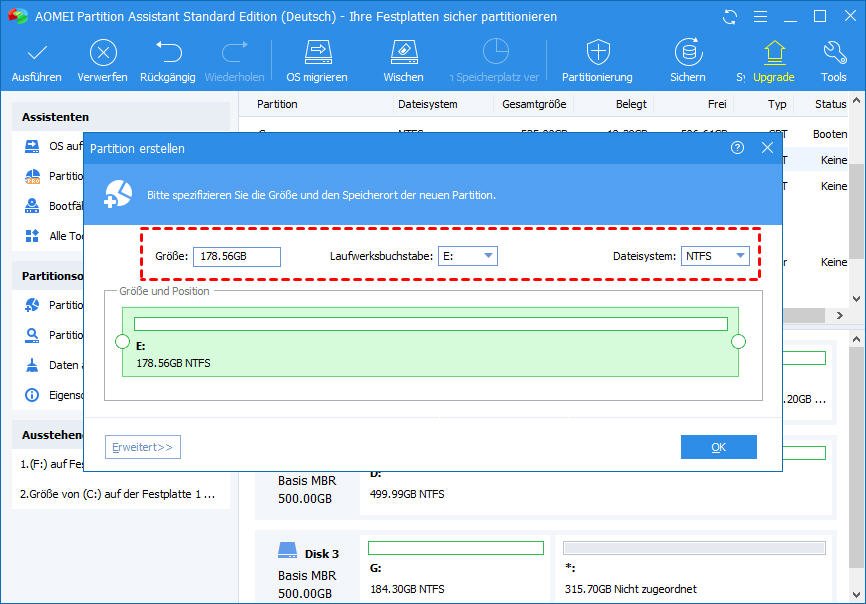Click the OK button
Image resolution: width=866 pixels, height=604 pixels.
(x=719, y=447)
